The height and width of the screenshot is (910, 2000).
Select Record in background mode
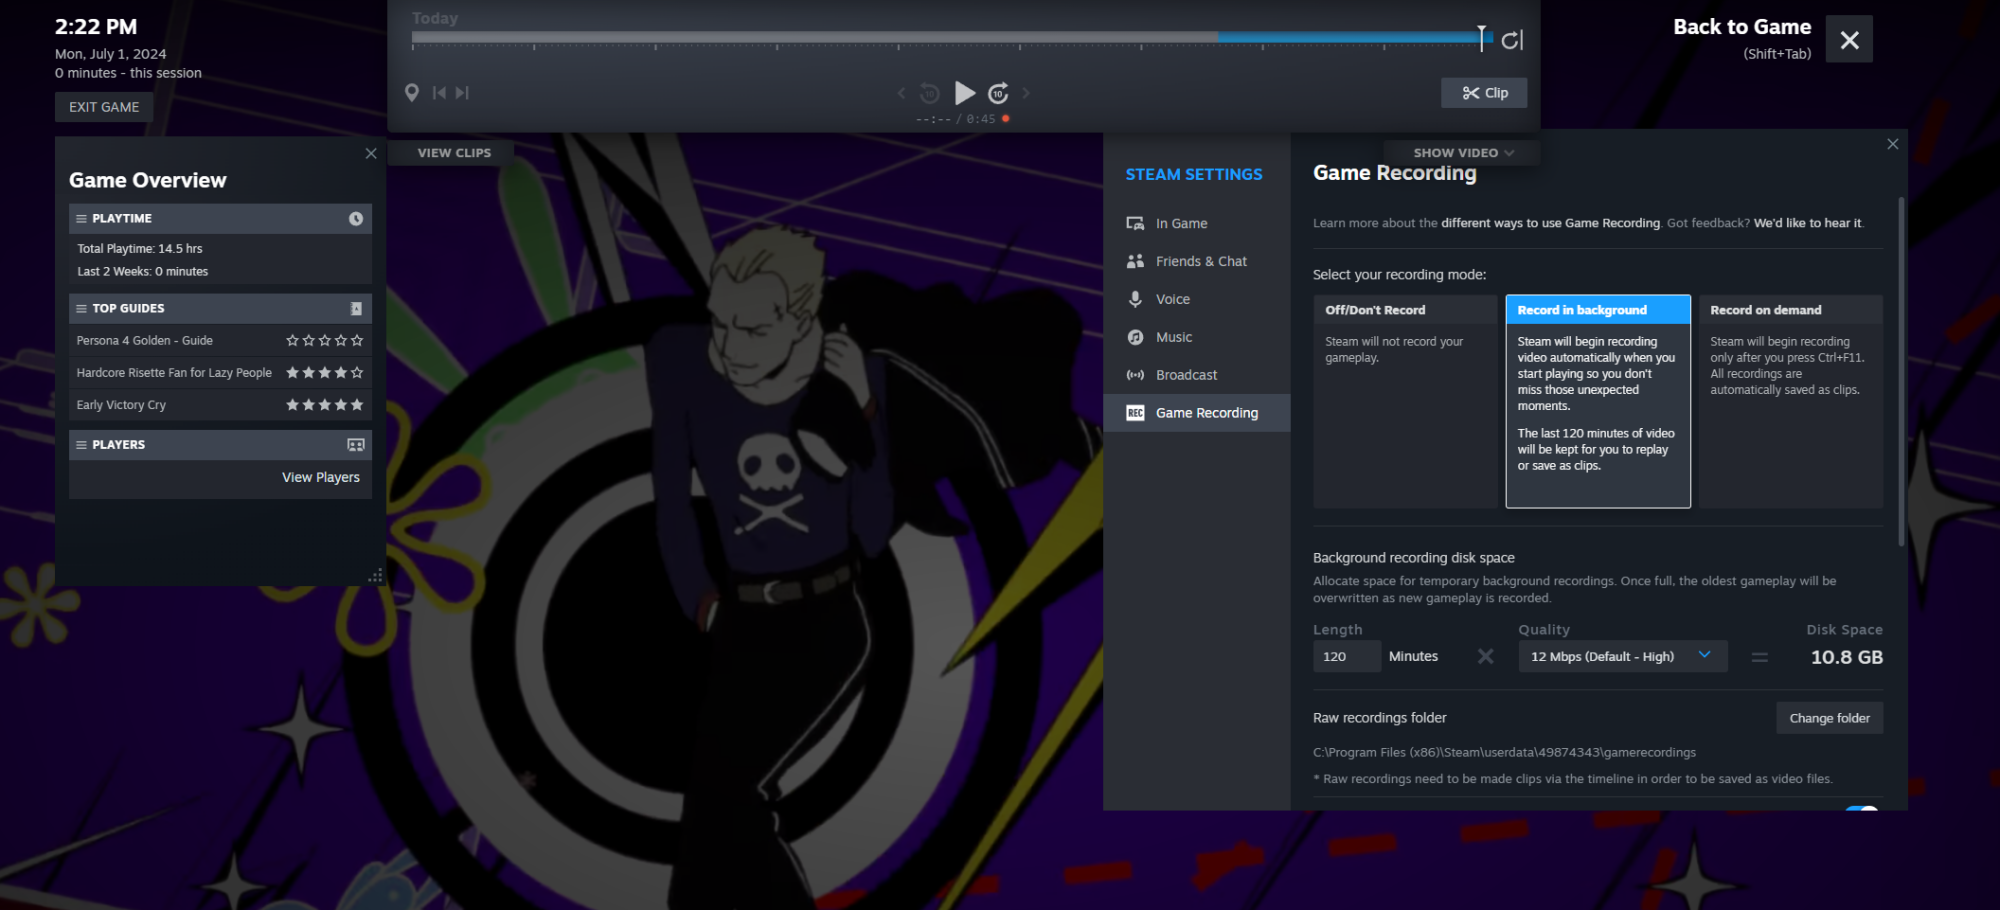click(x=1598, y=401)
